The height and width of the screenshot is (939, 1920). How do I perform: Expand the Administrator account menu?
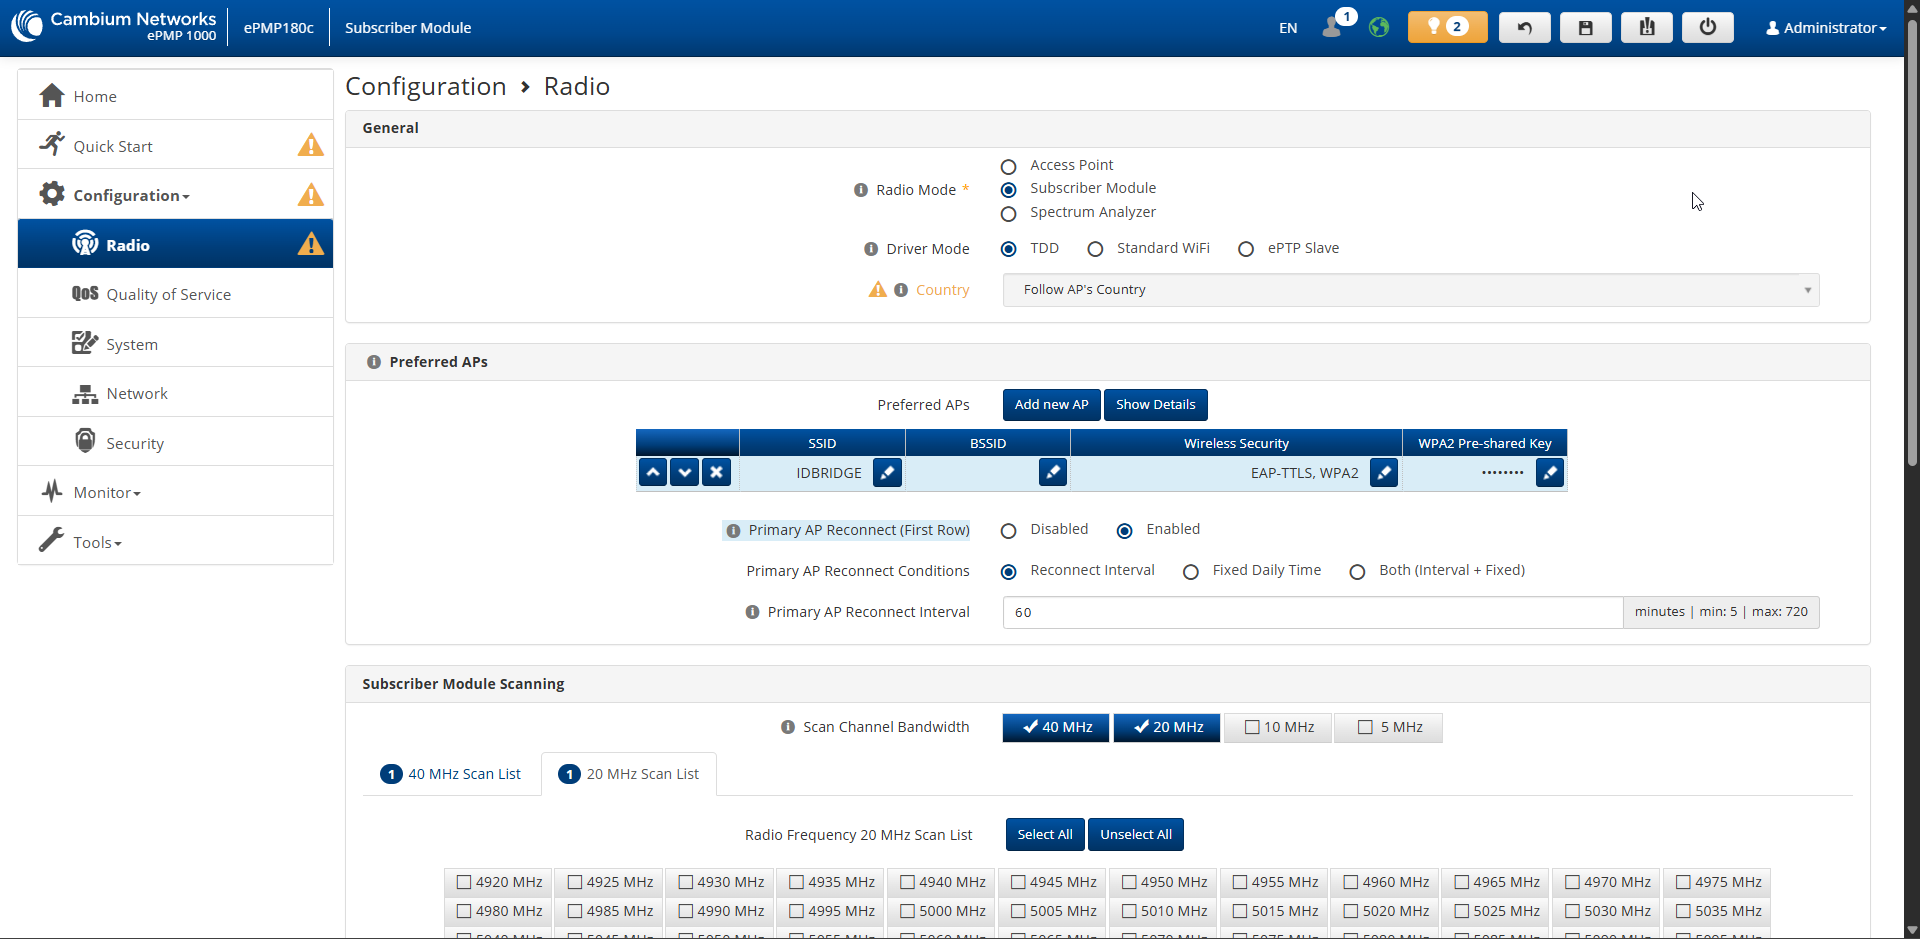[1826, 28]
